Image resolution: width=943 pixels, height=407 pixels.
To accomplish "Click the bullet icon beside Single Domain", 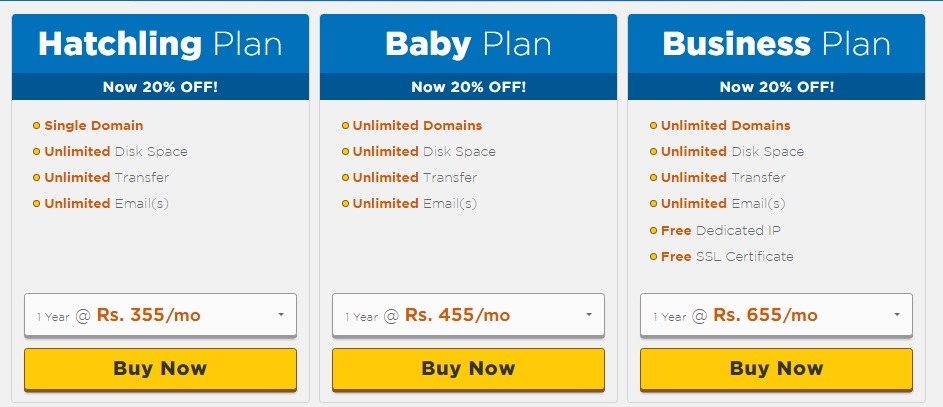I will [37, 126].
